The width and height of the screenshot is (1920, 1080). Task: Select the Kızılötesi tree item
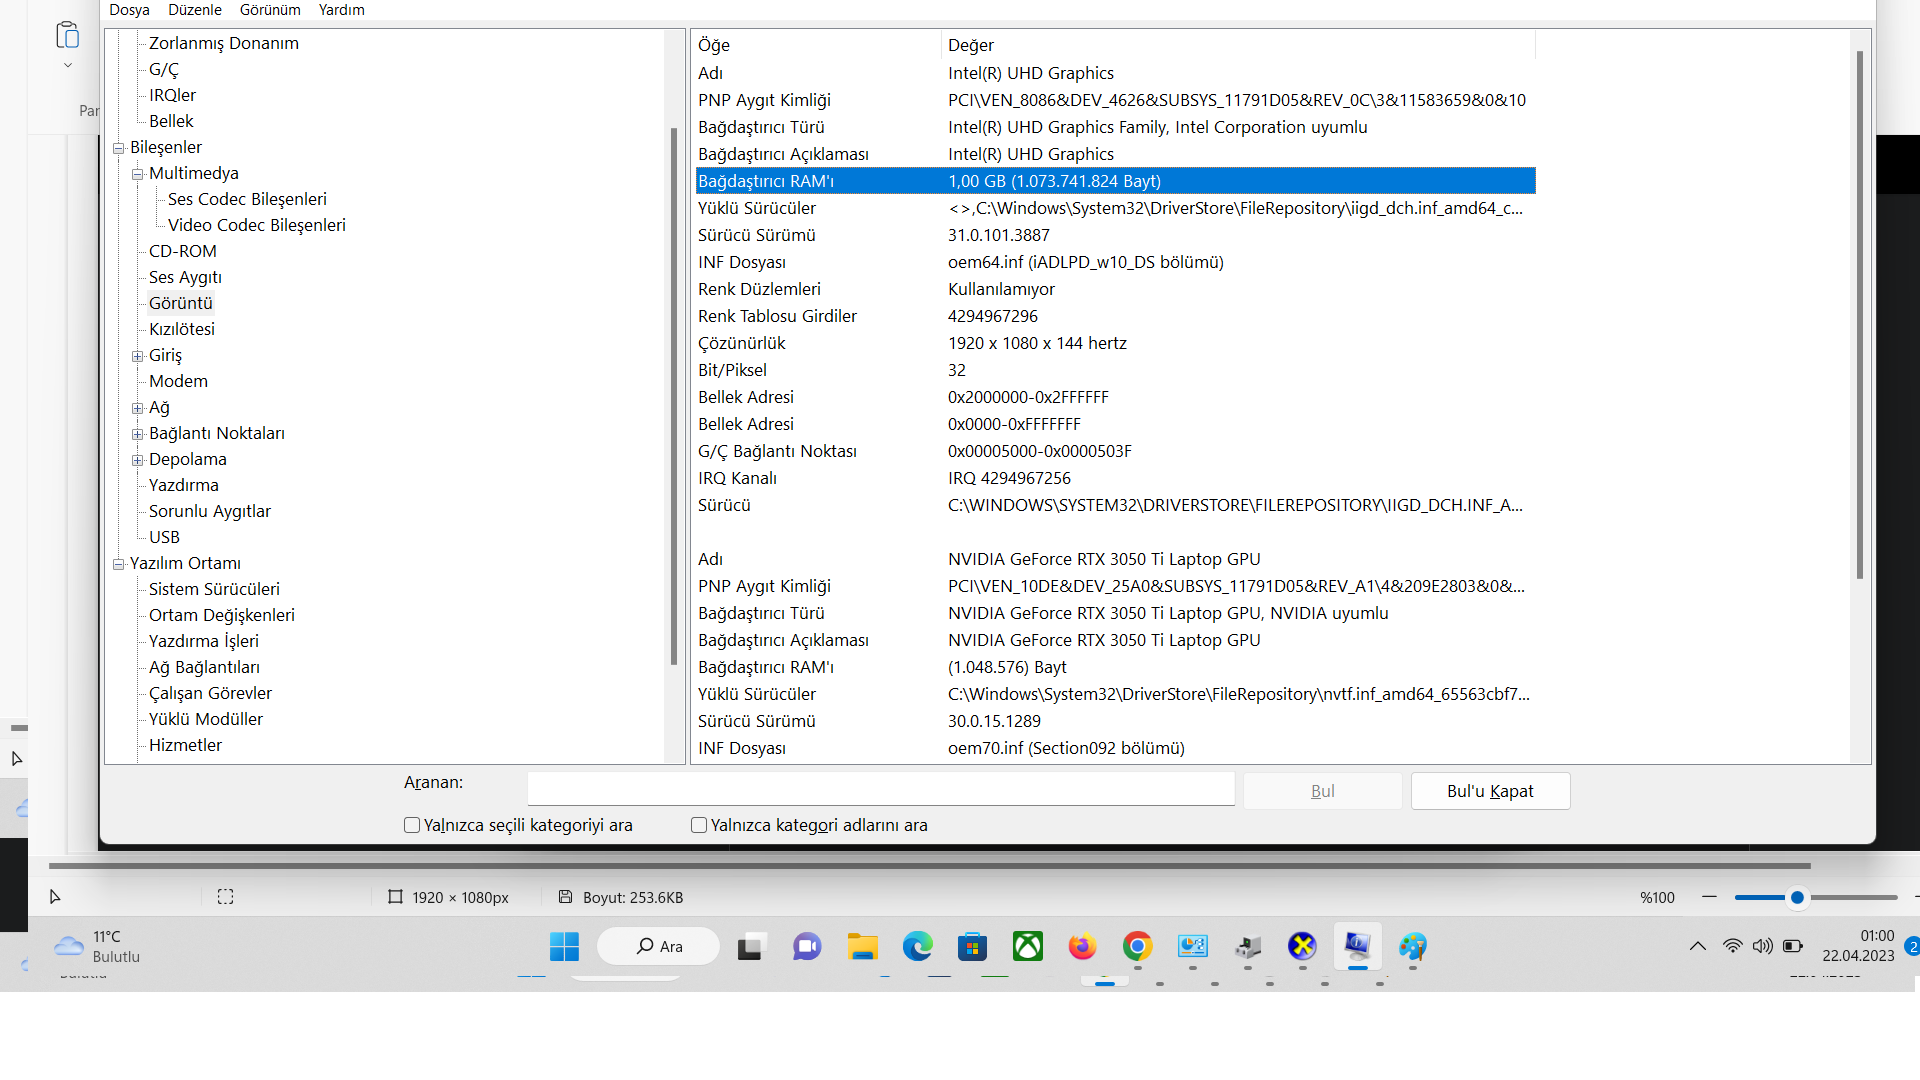pyautogui.click(x=182, y=329)
